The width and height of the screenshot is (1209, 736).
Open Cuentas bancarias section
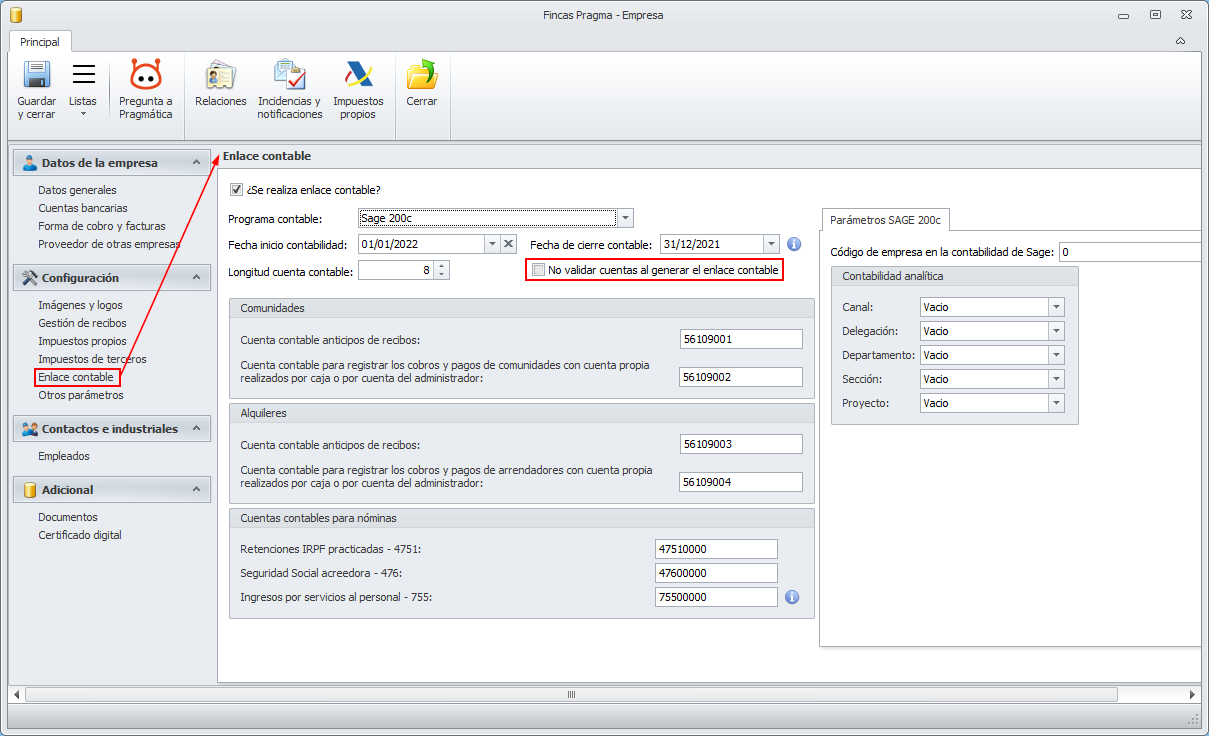[x=83, y=208]
